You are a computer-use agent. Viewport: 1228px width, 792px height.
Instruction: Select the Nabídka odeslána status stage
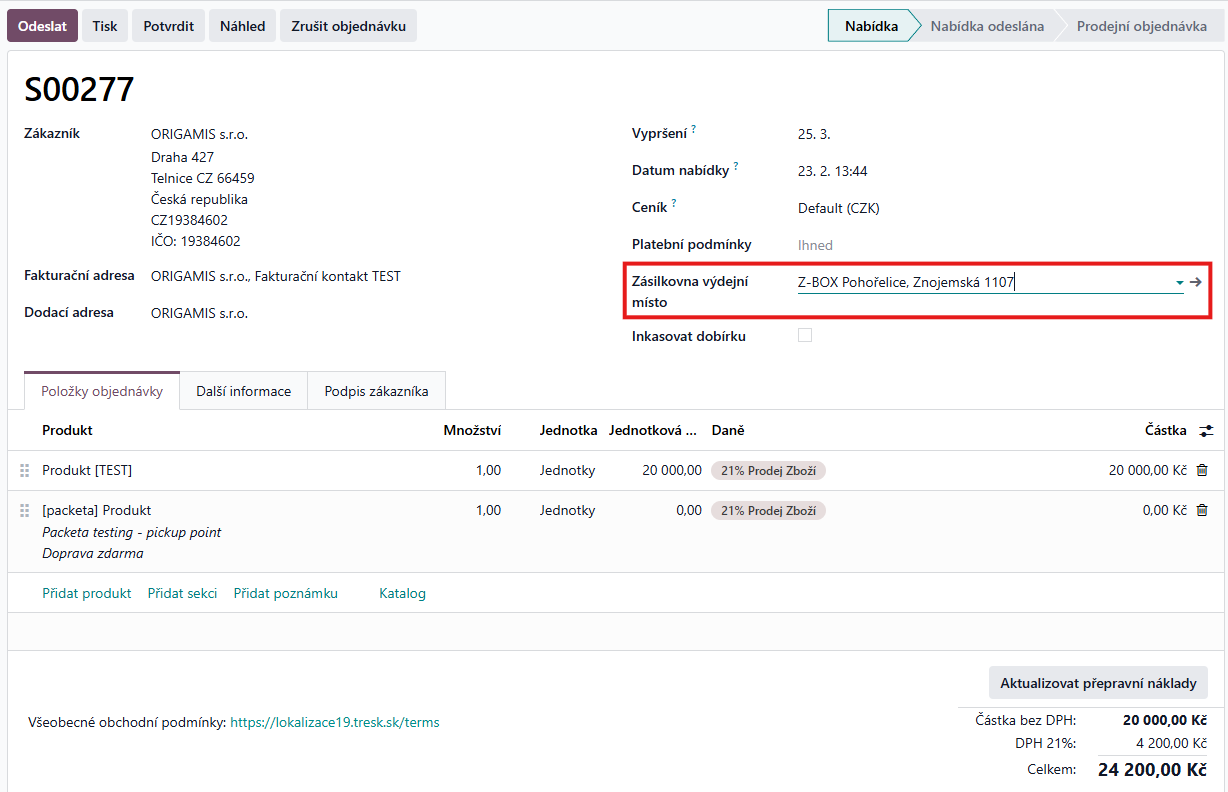point(986,26)
